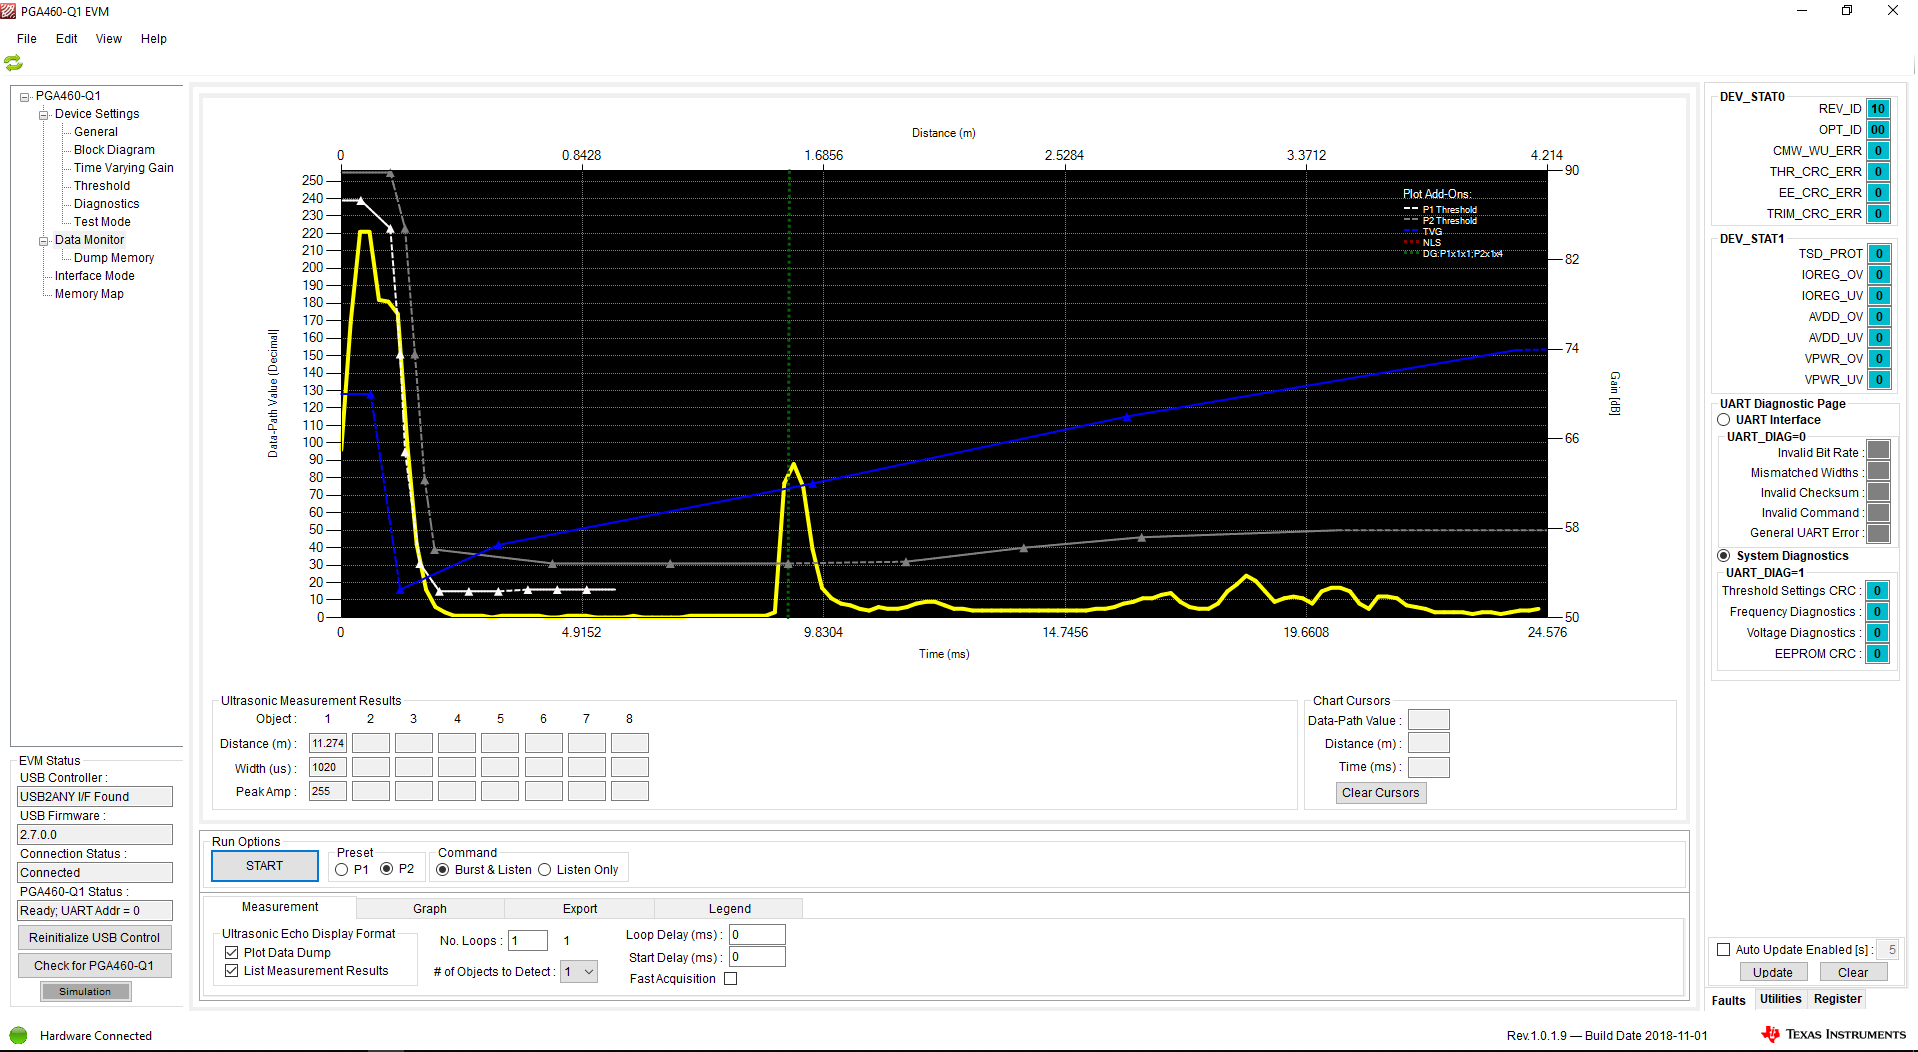Image resolution: width=1918 pixels, height=1052 pixels.
Task: Click the Texas Instruments logo
Action: click(1833, 1034)
